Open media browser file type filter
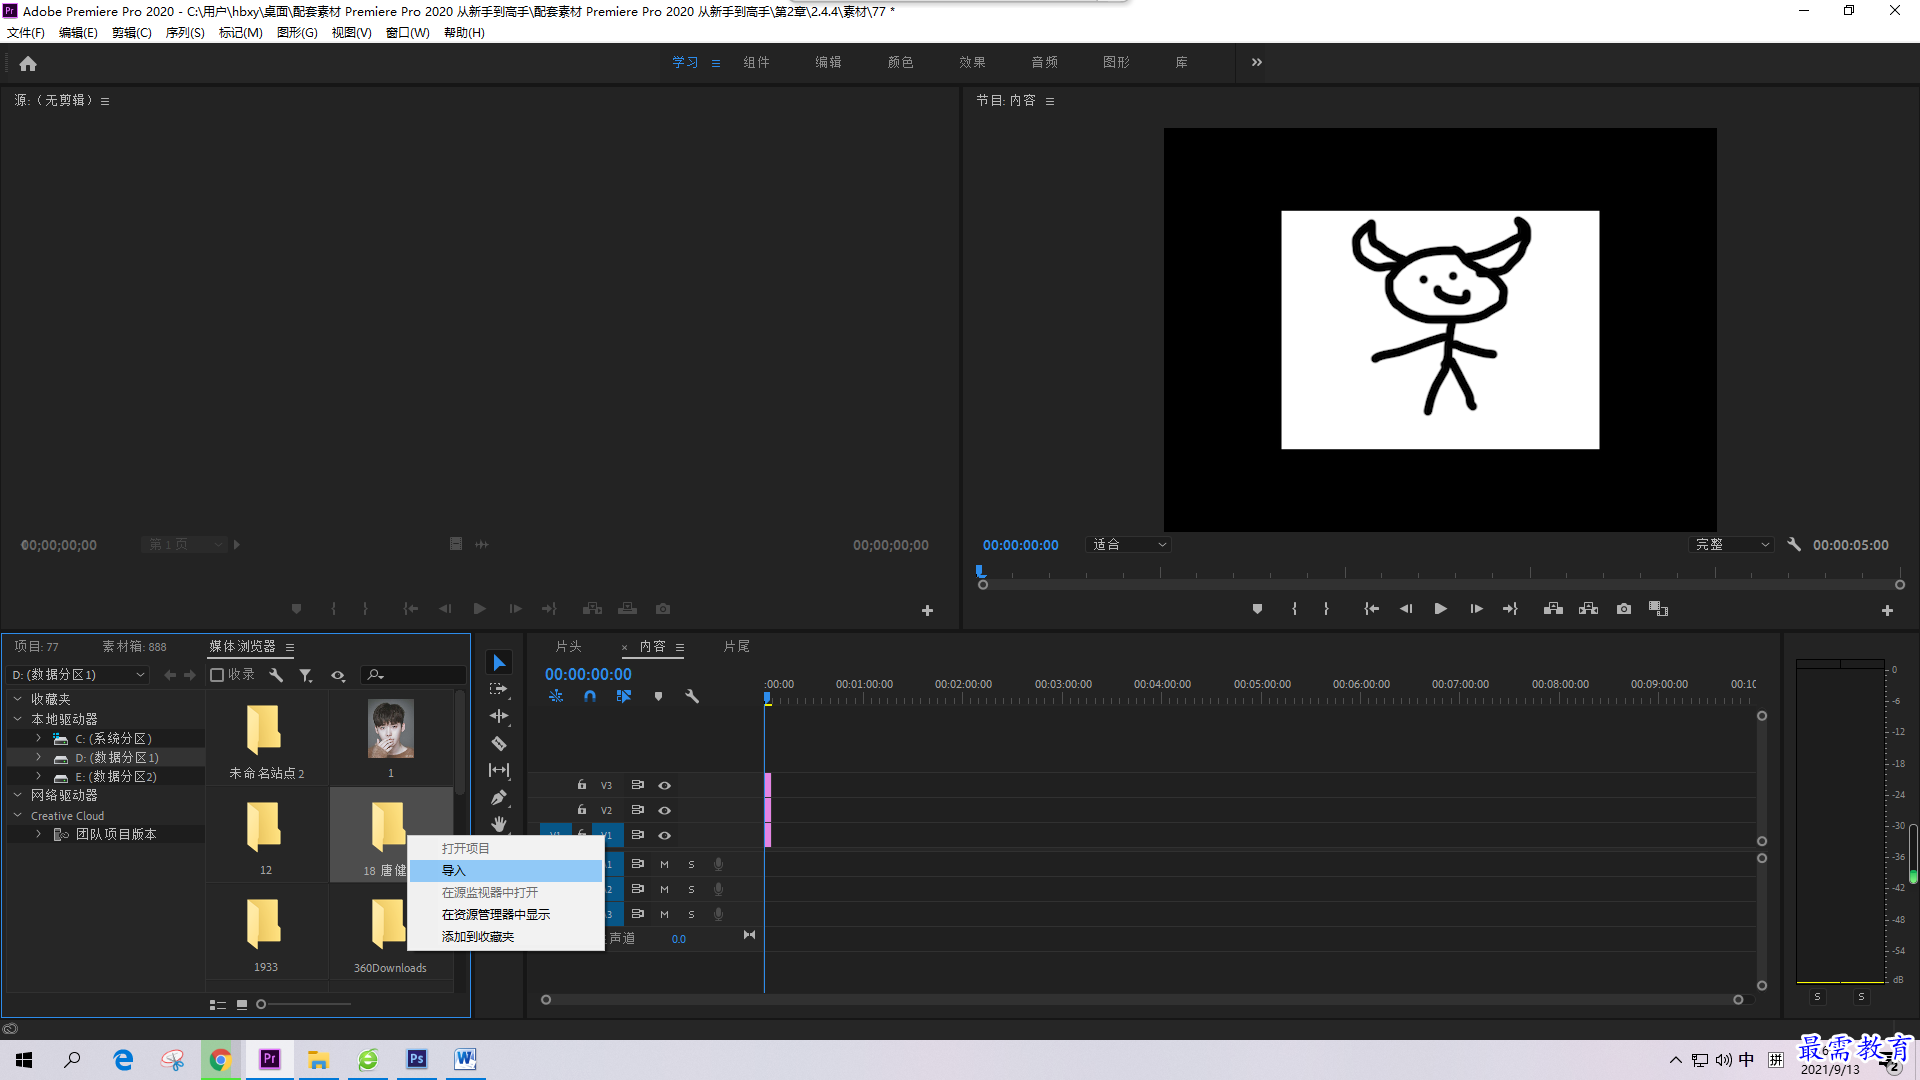 [x=306, y=675]
